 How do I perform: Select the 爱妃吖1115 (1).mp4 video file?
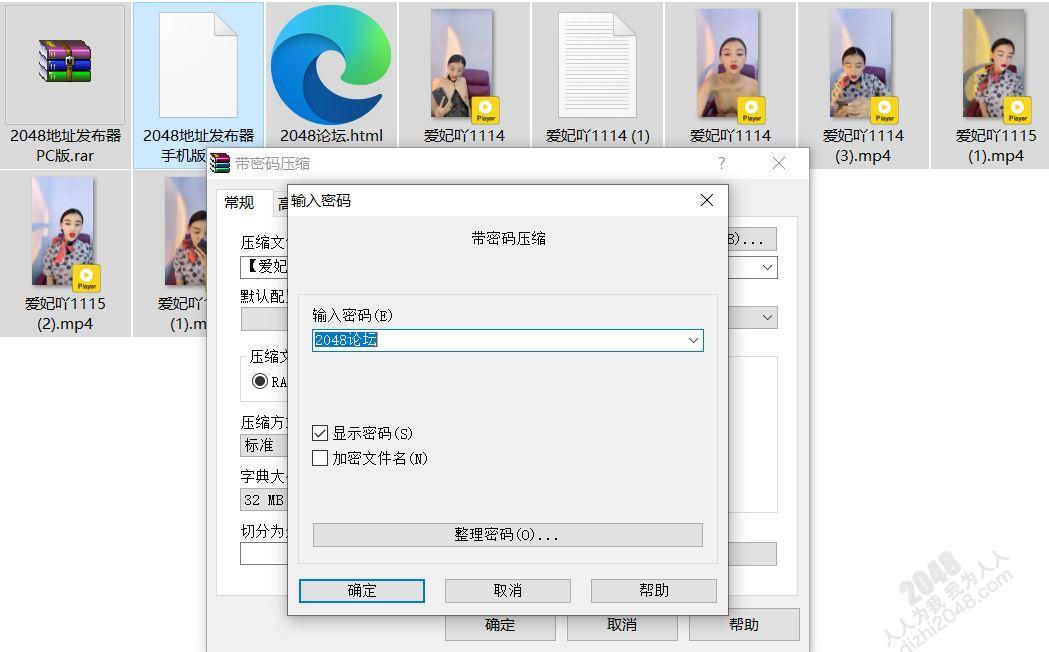(x=995, y=65)
